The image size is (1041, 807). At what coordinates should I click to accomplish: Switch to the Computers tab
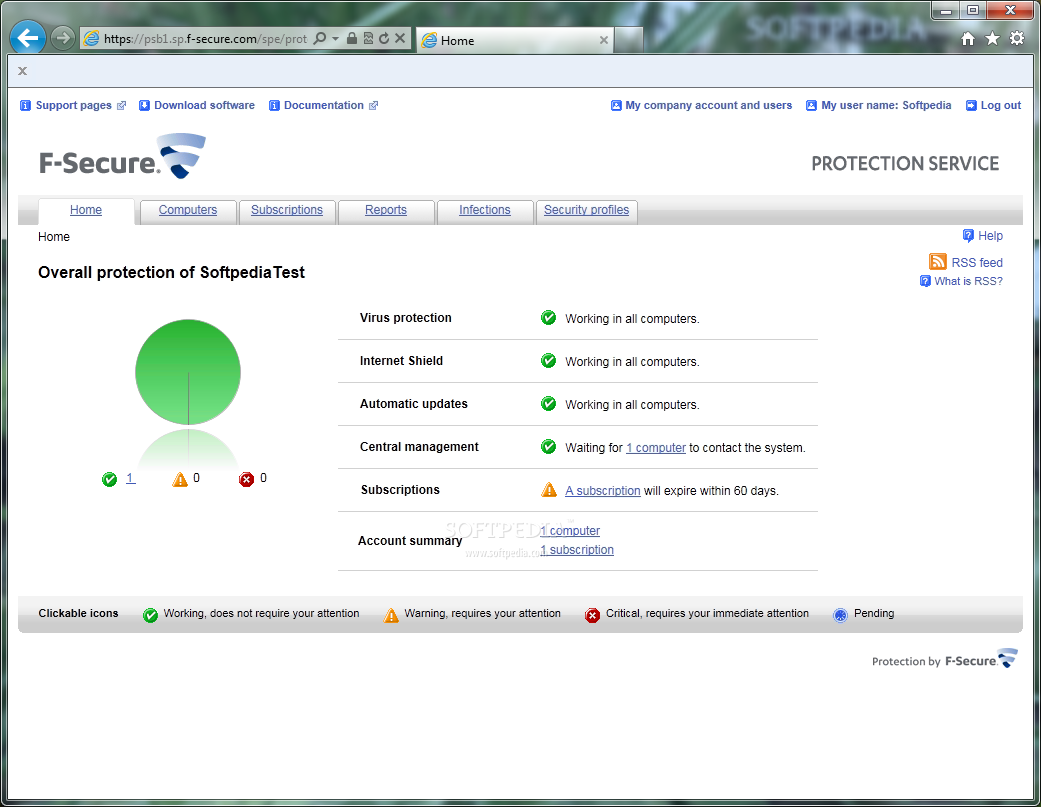[188, 210]
